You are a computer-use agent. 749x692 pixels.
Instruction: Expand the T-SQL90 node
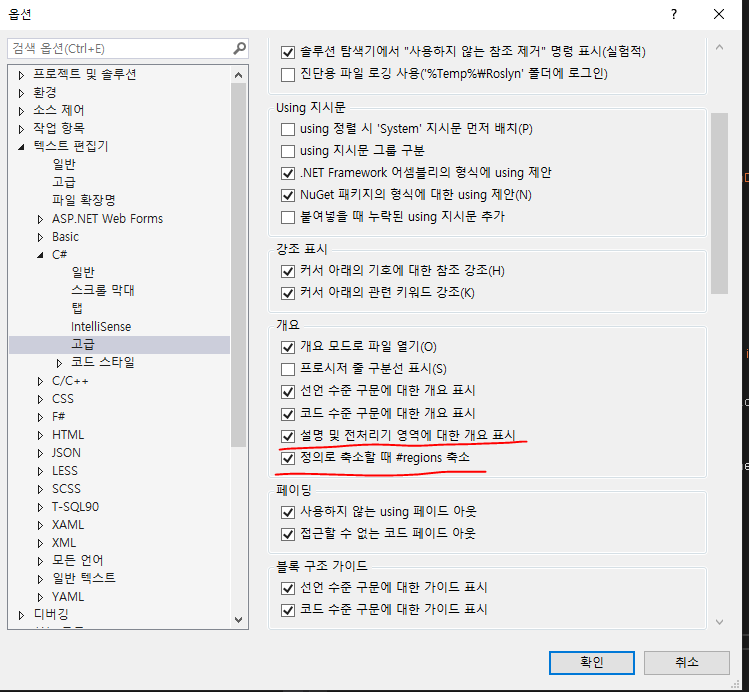(40, 507)
